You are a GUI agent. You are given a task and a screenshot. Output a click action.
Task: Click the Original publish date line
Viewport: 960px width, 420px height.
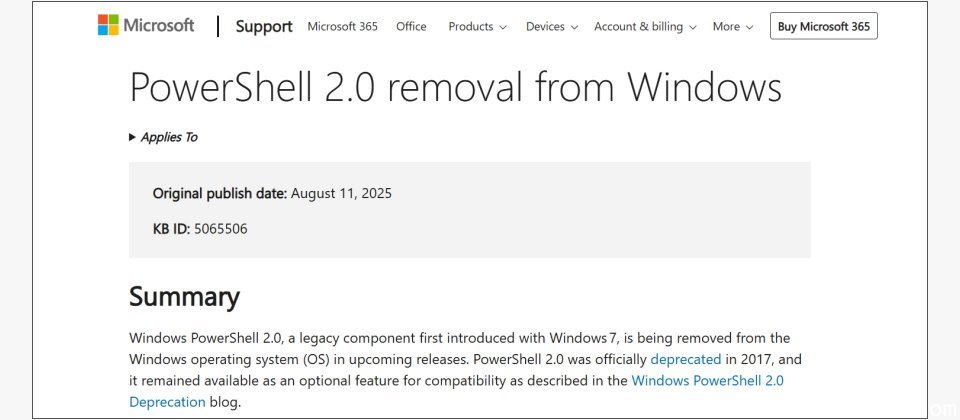pyautogui.click(x=272, y=193)
